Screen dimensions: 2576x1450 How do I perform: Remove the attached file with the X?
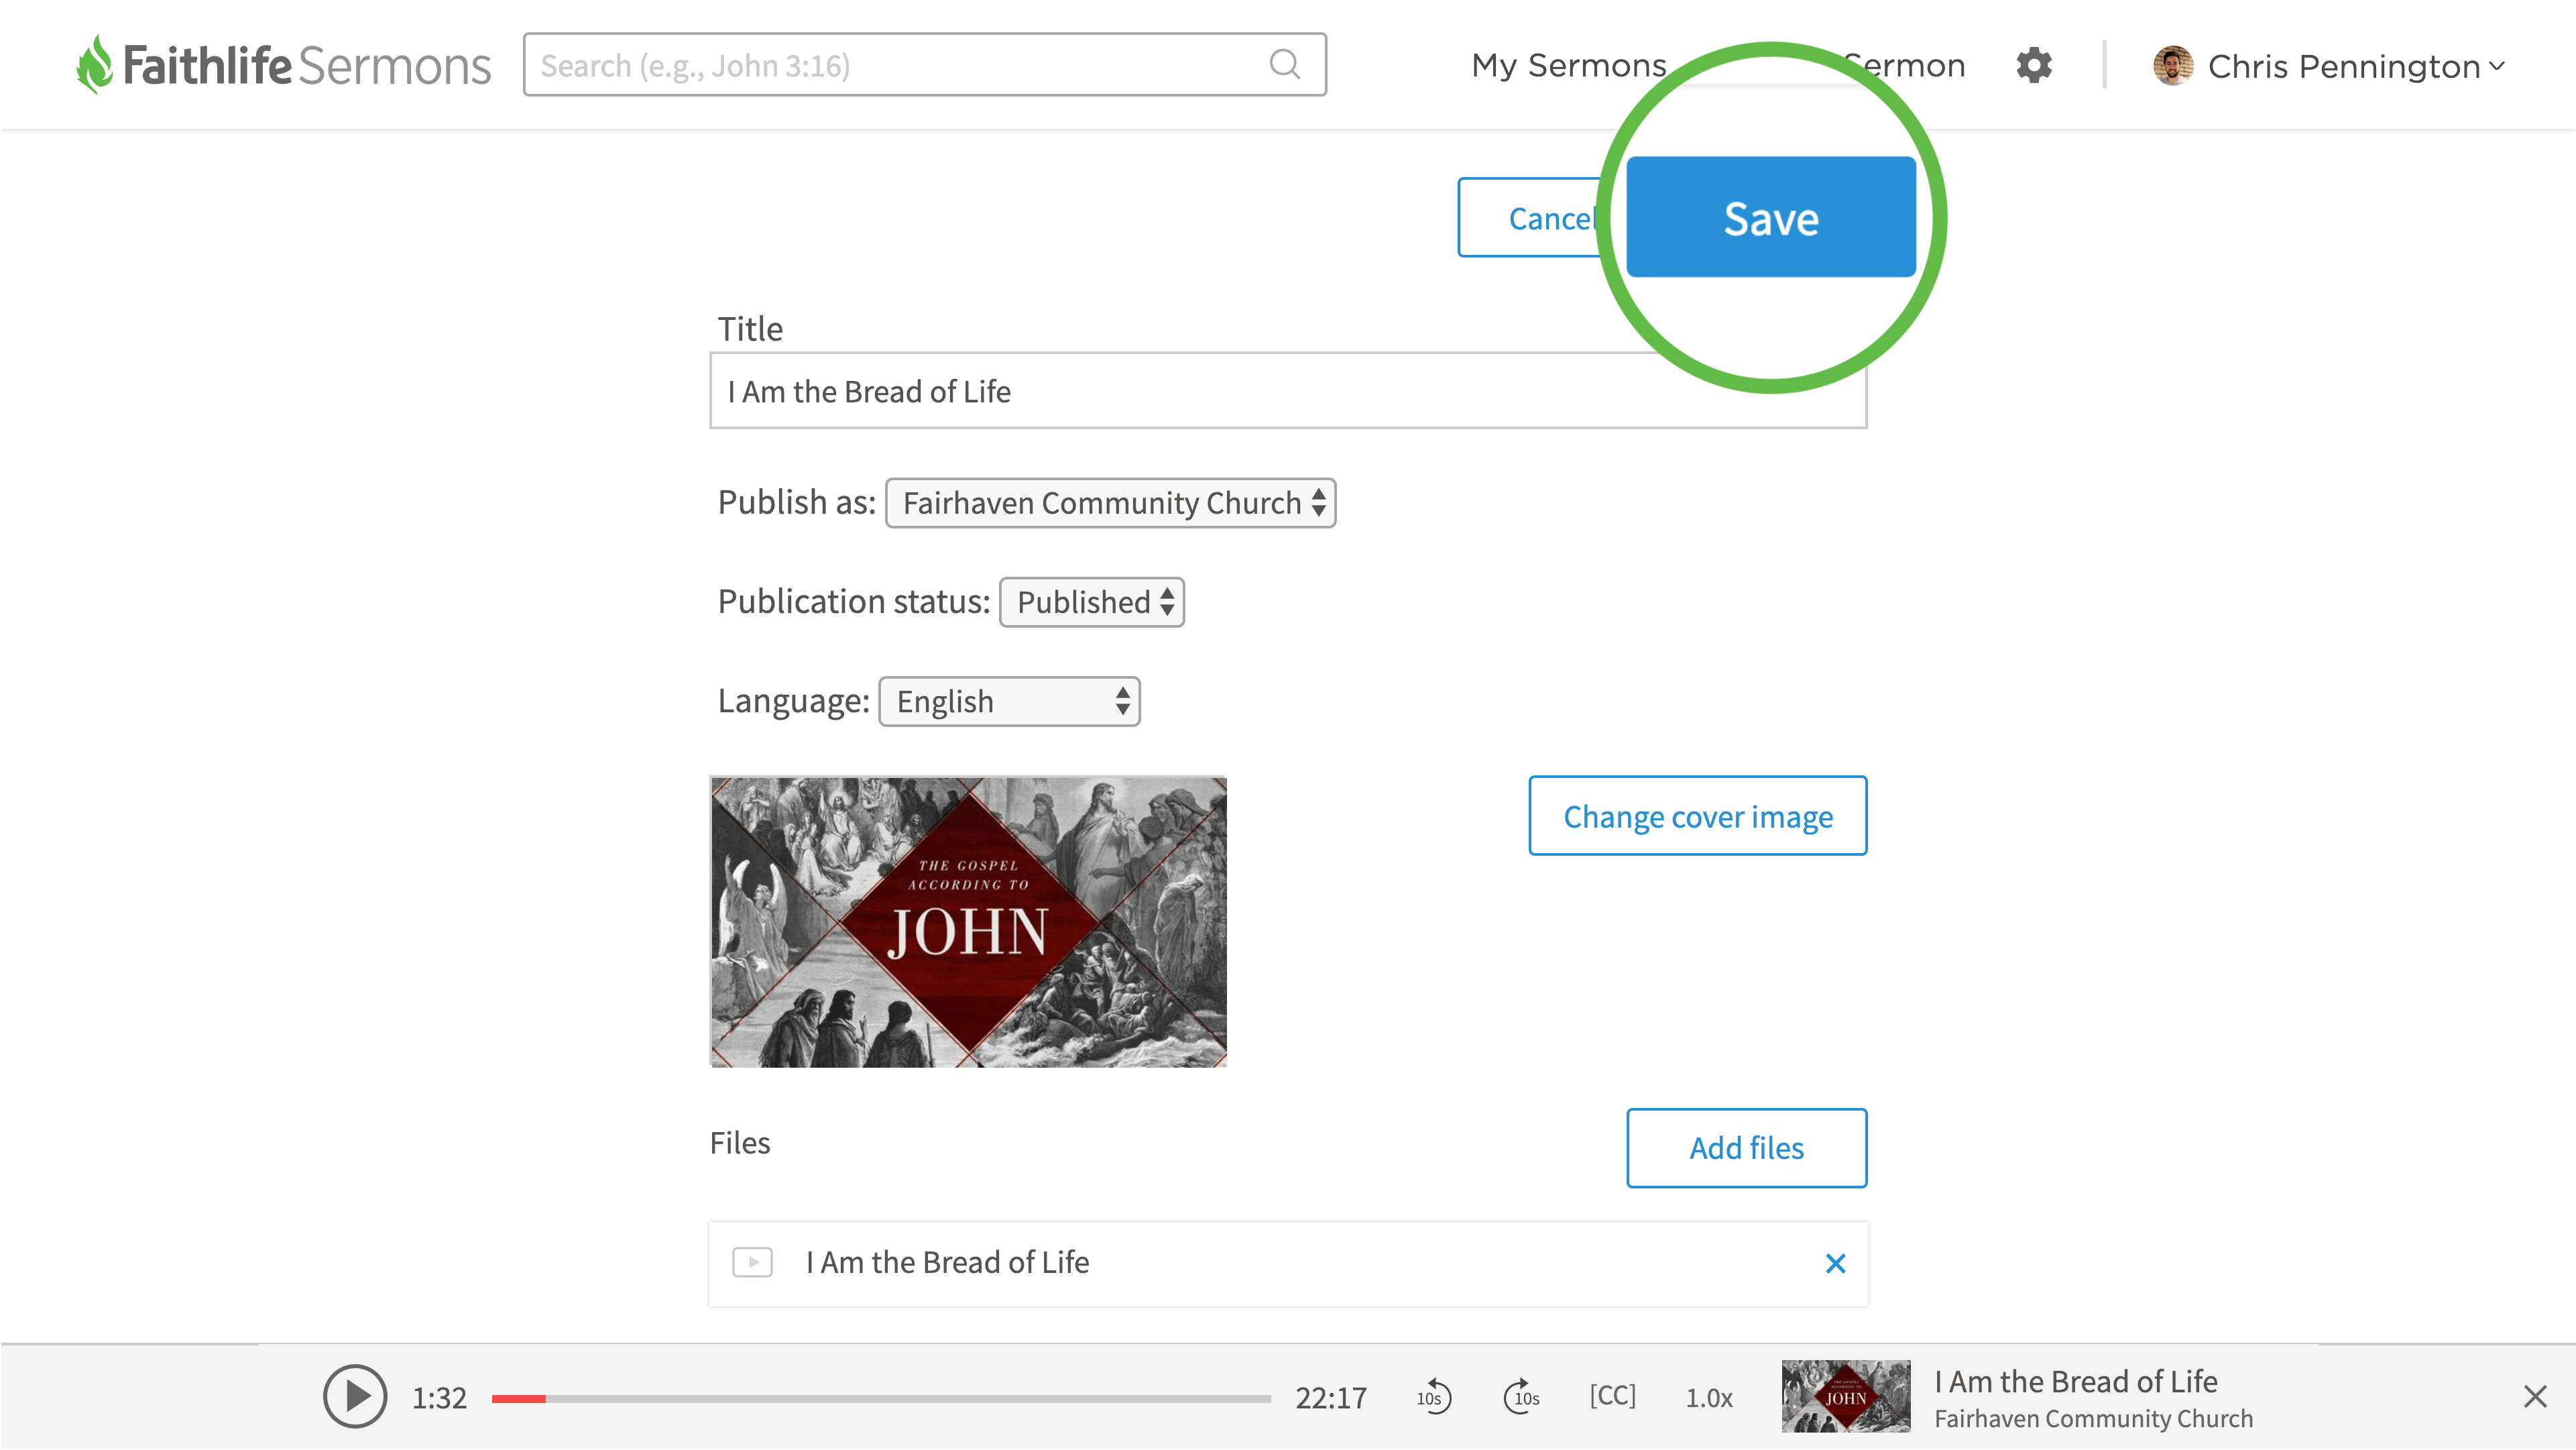point(1835,1264)
